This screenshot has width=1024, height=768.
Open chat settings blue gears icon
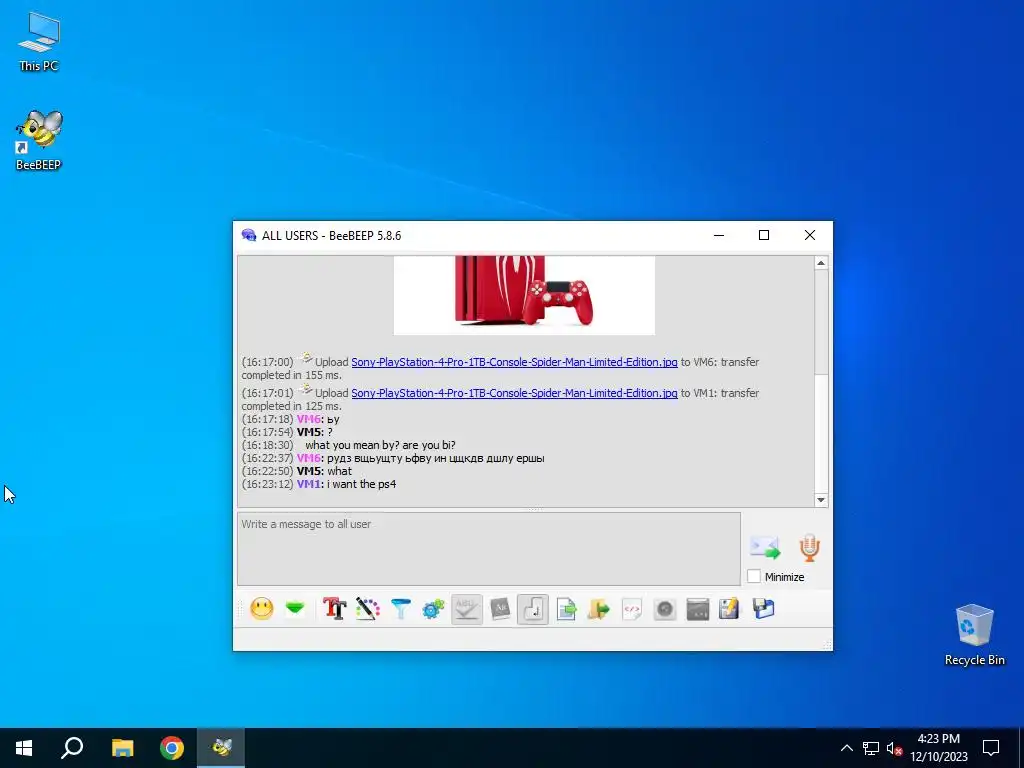click(x=434, y=609)
